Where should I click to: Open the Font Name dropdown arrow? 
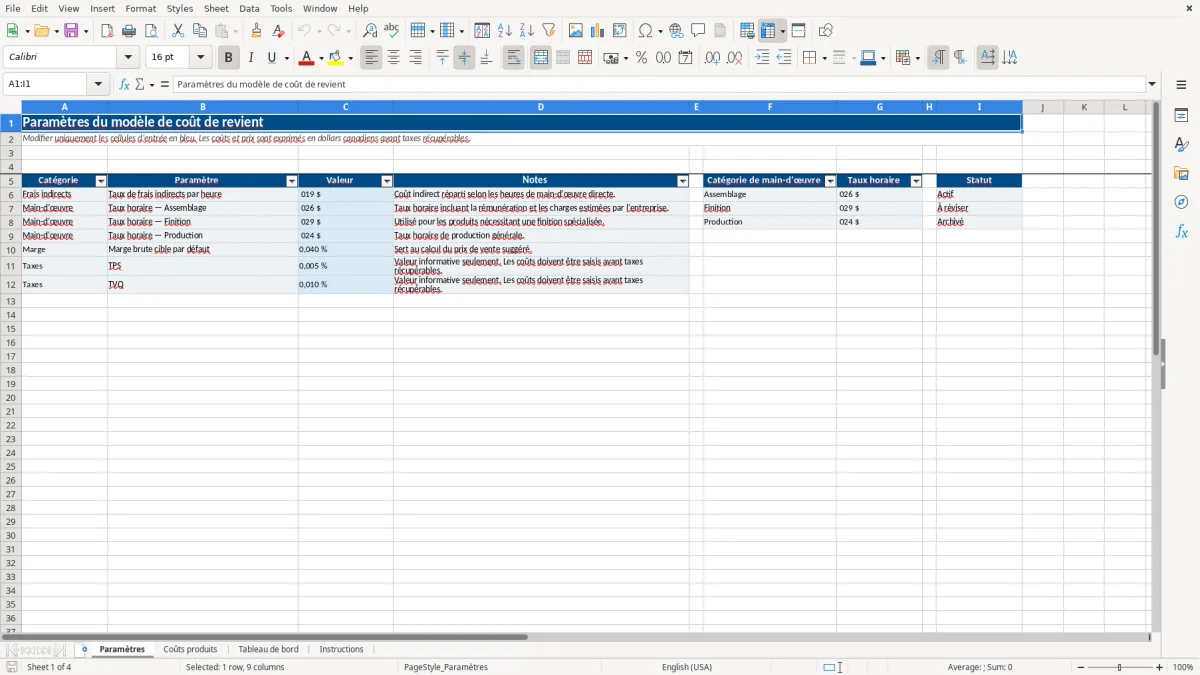[x=128, y=58]
